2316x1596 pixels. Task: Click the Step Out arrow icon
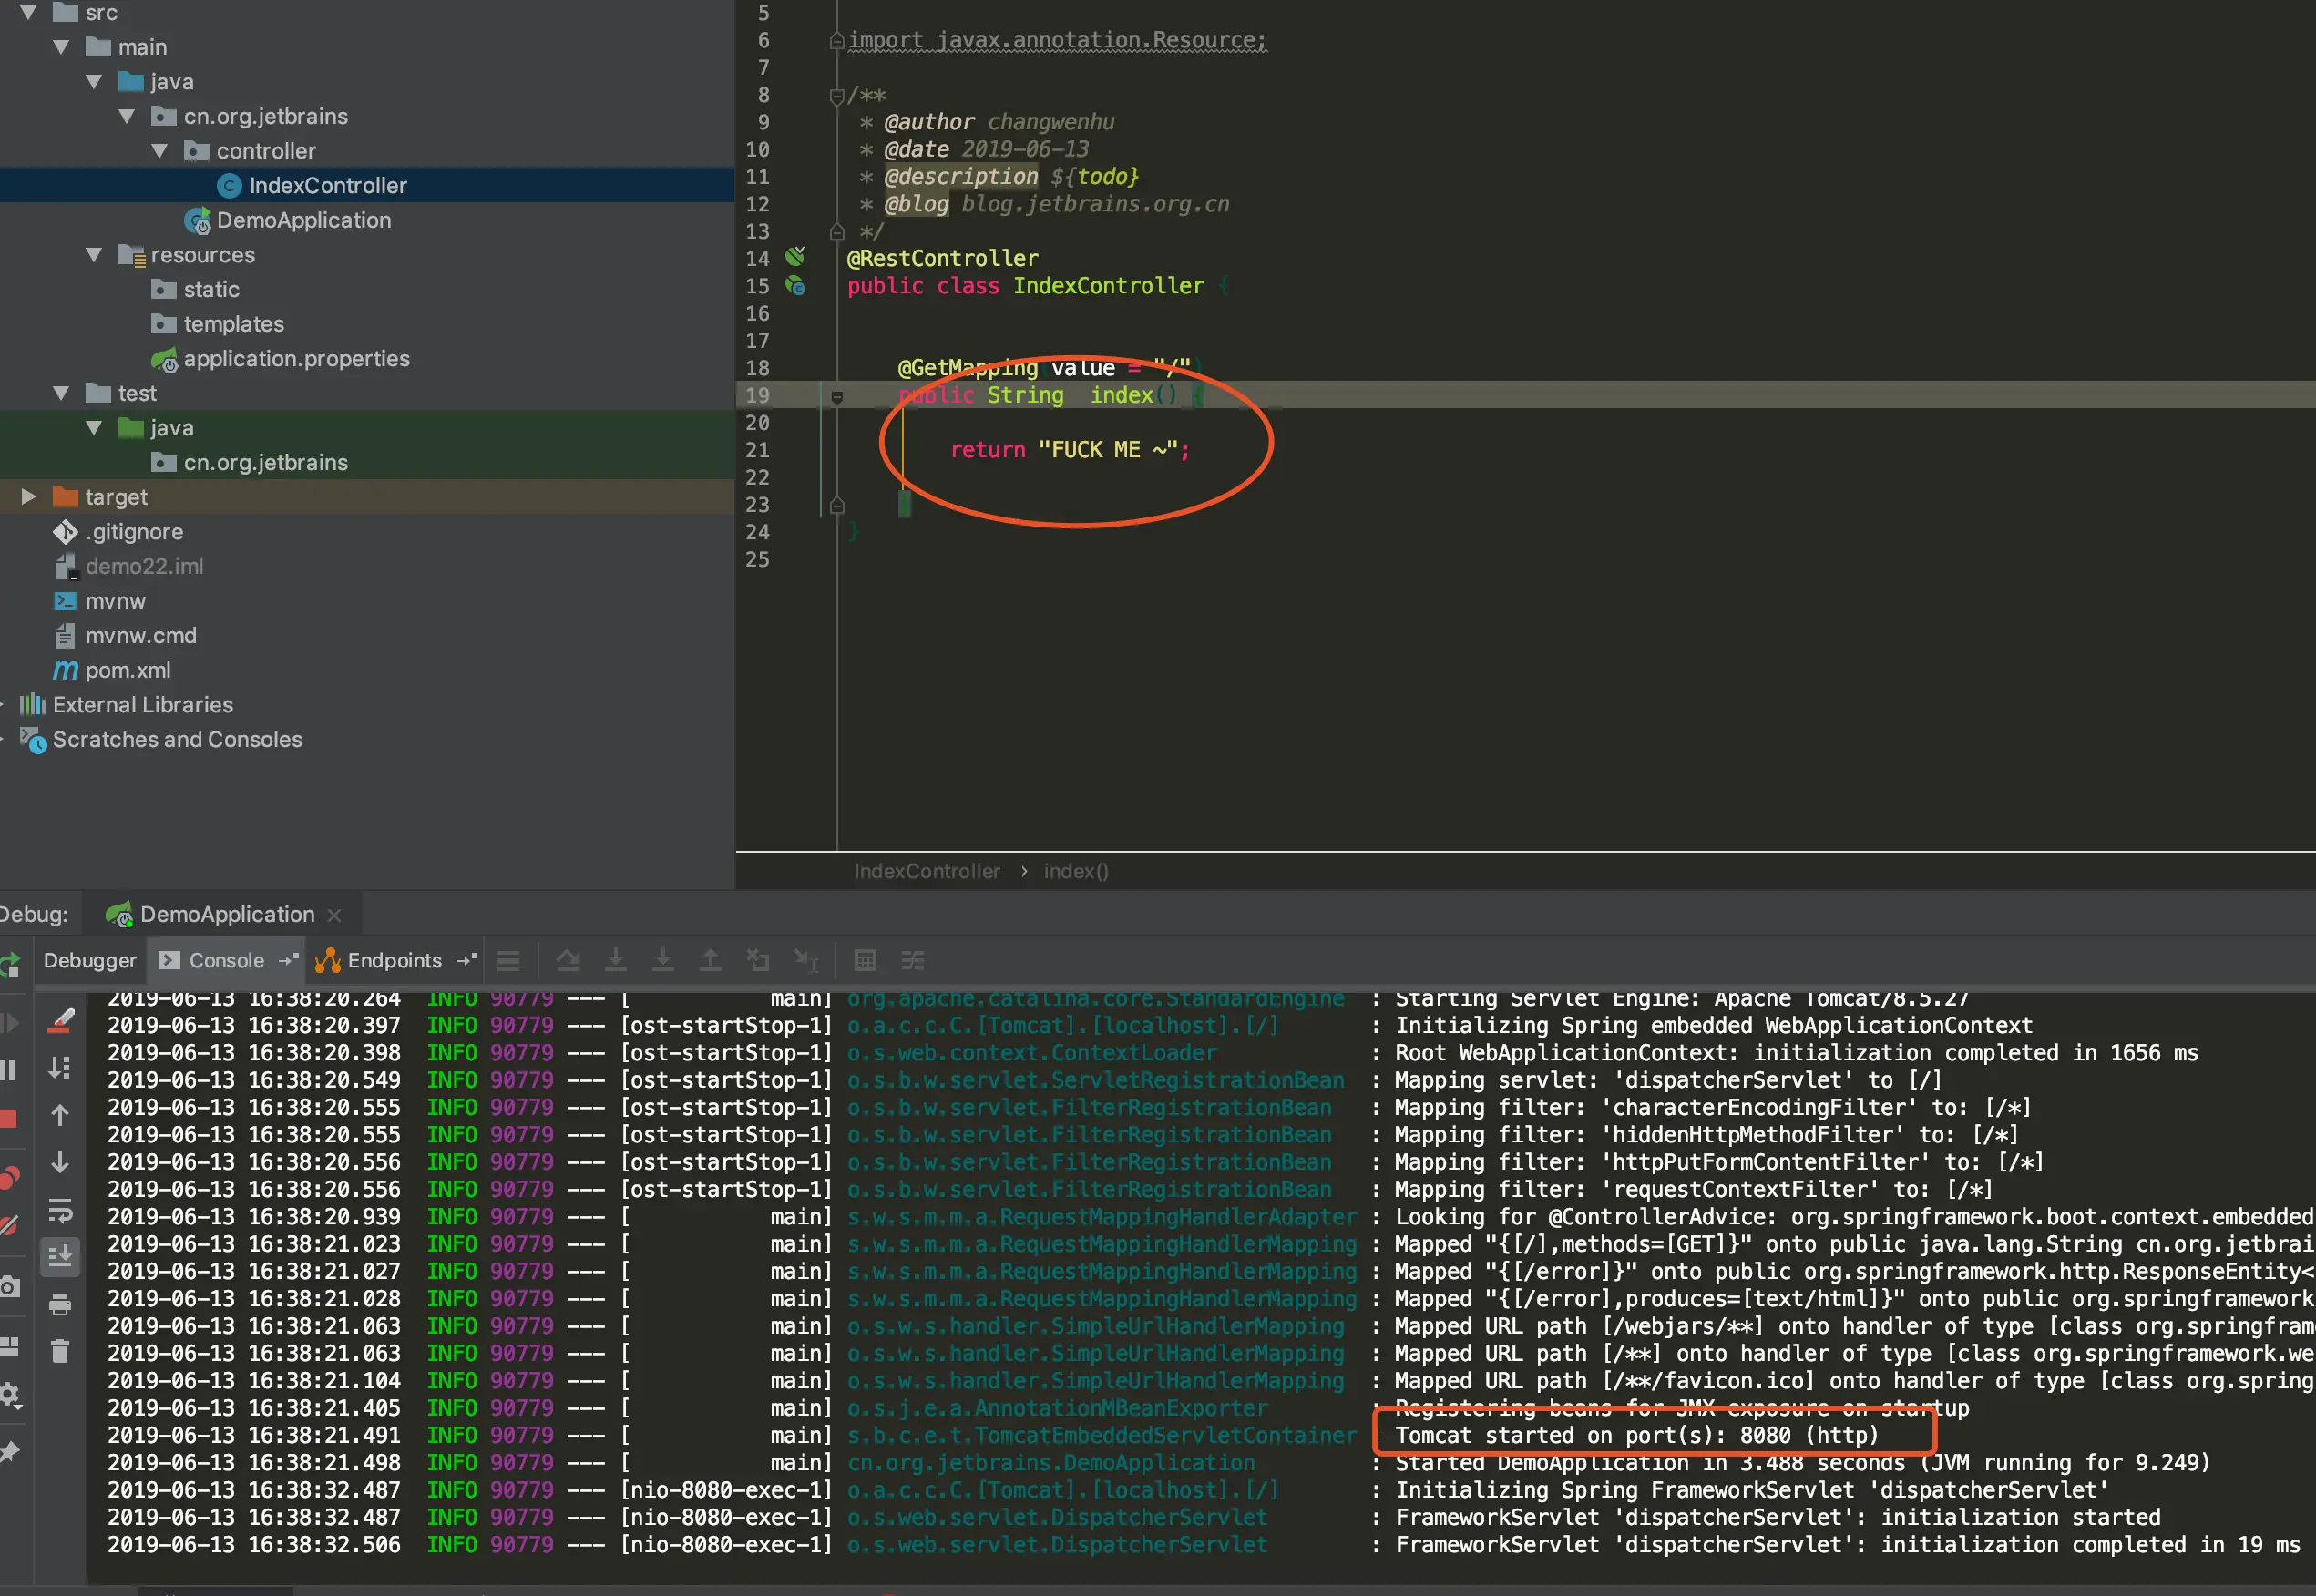710,960
